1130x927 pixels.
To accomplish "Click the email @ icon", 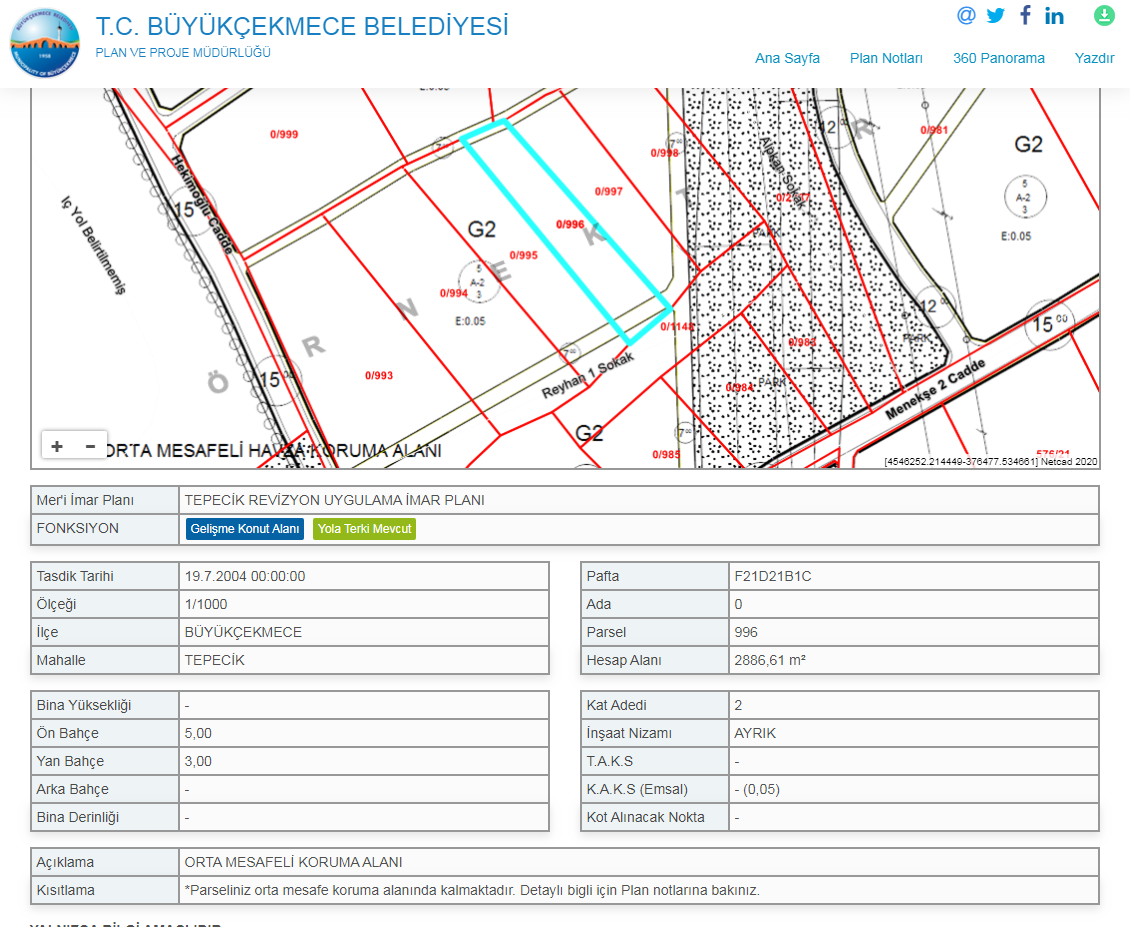I will point(965,15).
